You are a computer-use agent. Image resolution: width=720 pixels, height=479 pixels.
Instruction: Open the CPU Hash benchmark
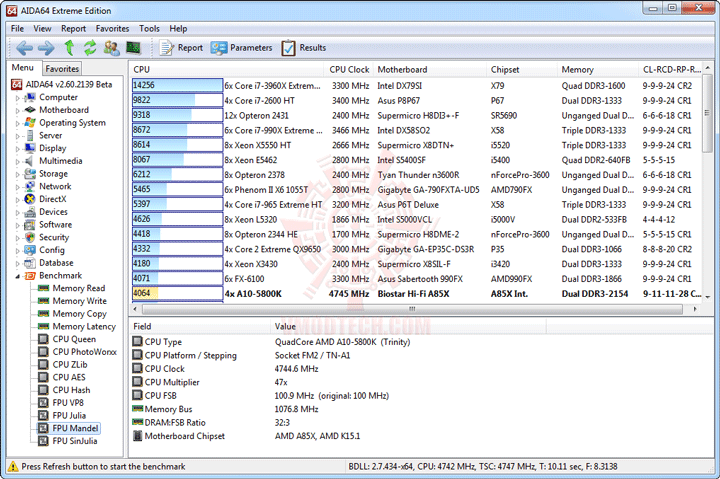[64, 390]
